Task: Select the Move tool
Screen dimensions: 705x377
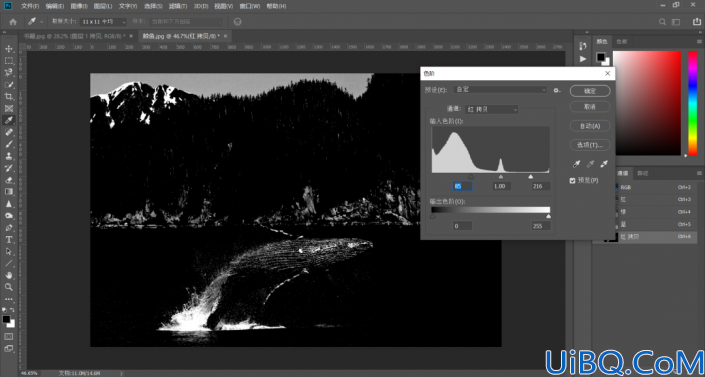Action: click(9, 49)
